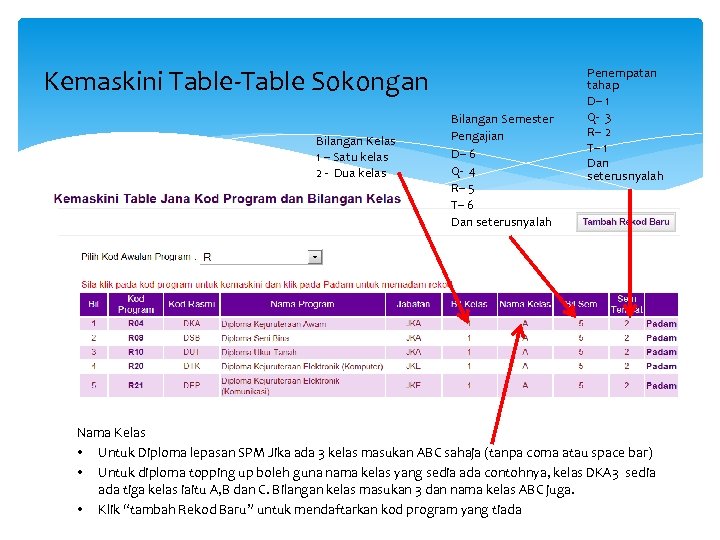Image resolution: width=720 pixels, height=540 pixels.
Task: Select the Kod Program column header
Action: pyautogui.click(x=136, y=304)
